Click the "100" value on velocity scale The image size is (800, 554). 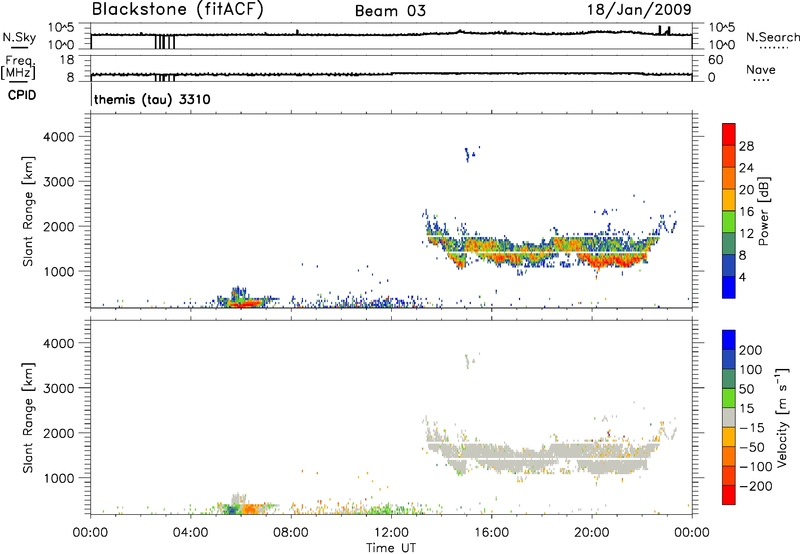click(x=751, y=369)
